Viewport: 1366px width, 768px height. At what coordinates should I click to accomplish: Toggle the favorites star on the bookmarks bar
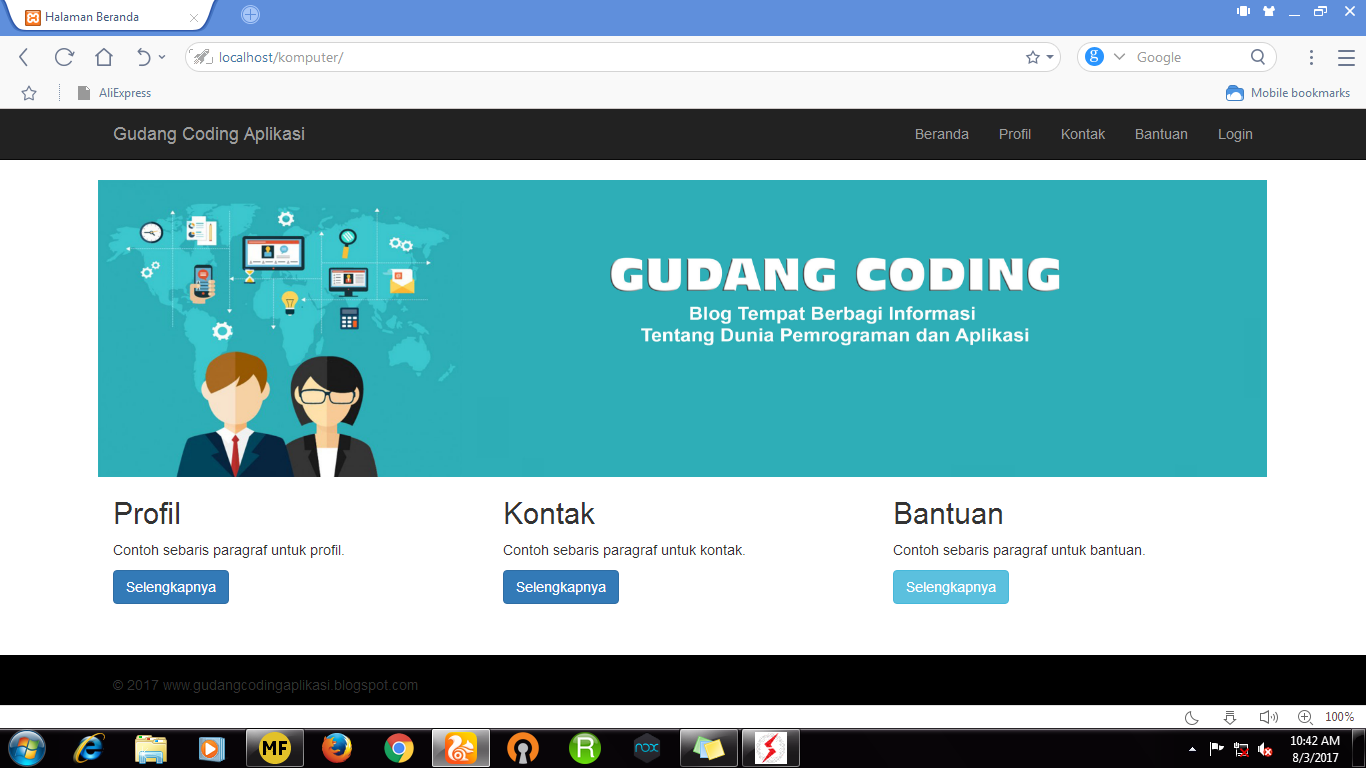pos(28,92)
